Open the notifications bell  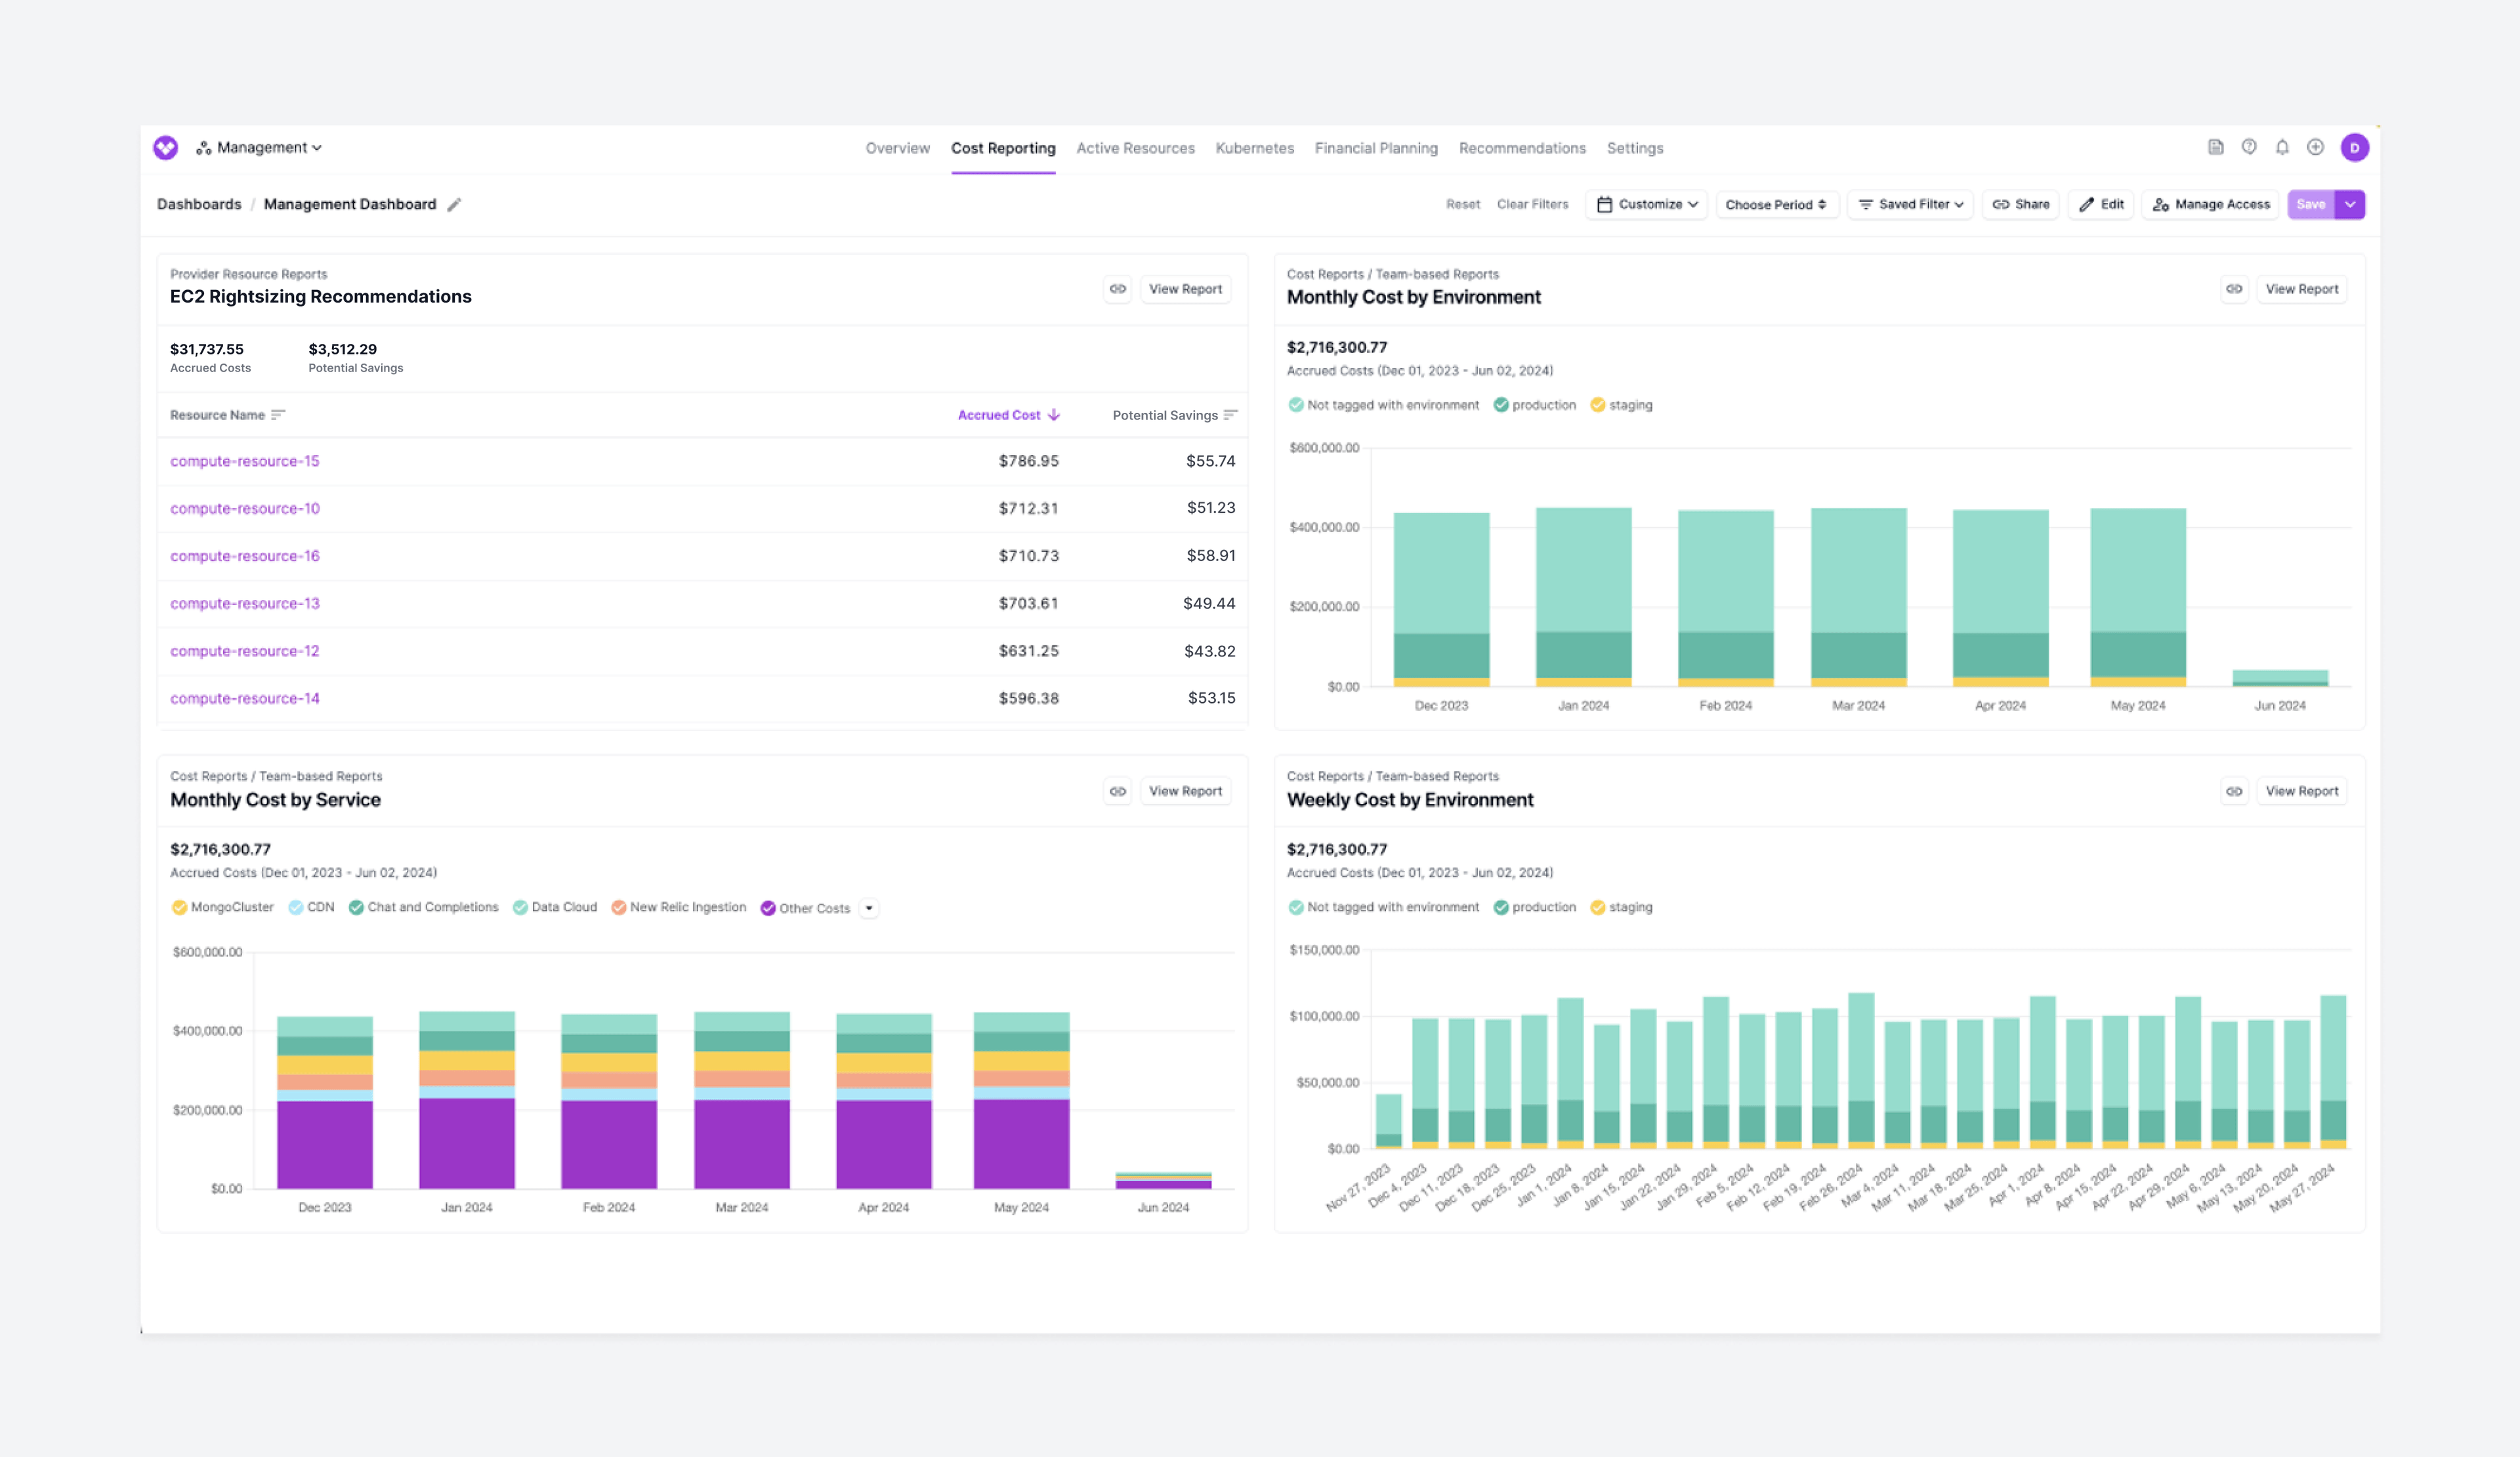2282,147
